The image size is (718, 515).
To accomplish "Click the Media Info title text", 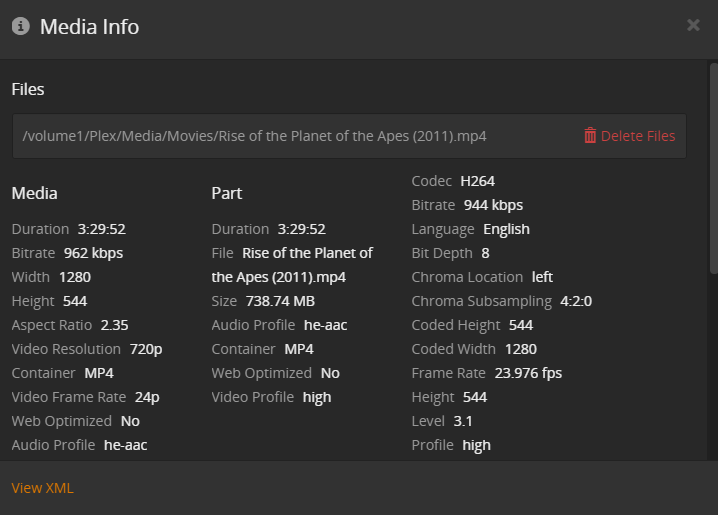I will tap(89, 27).
